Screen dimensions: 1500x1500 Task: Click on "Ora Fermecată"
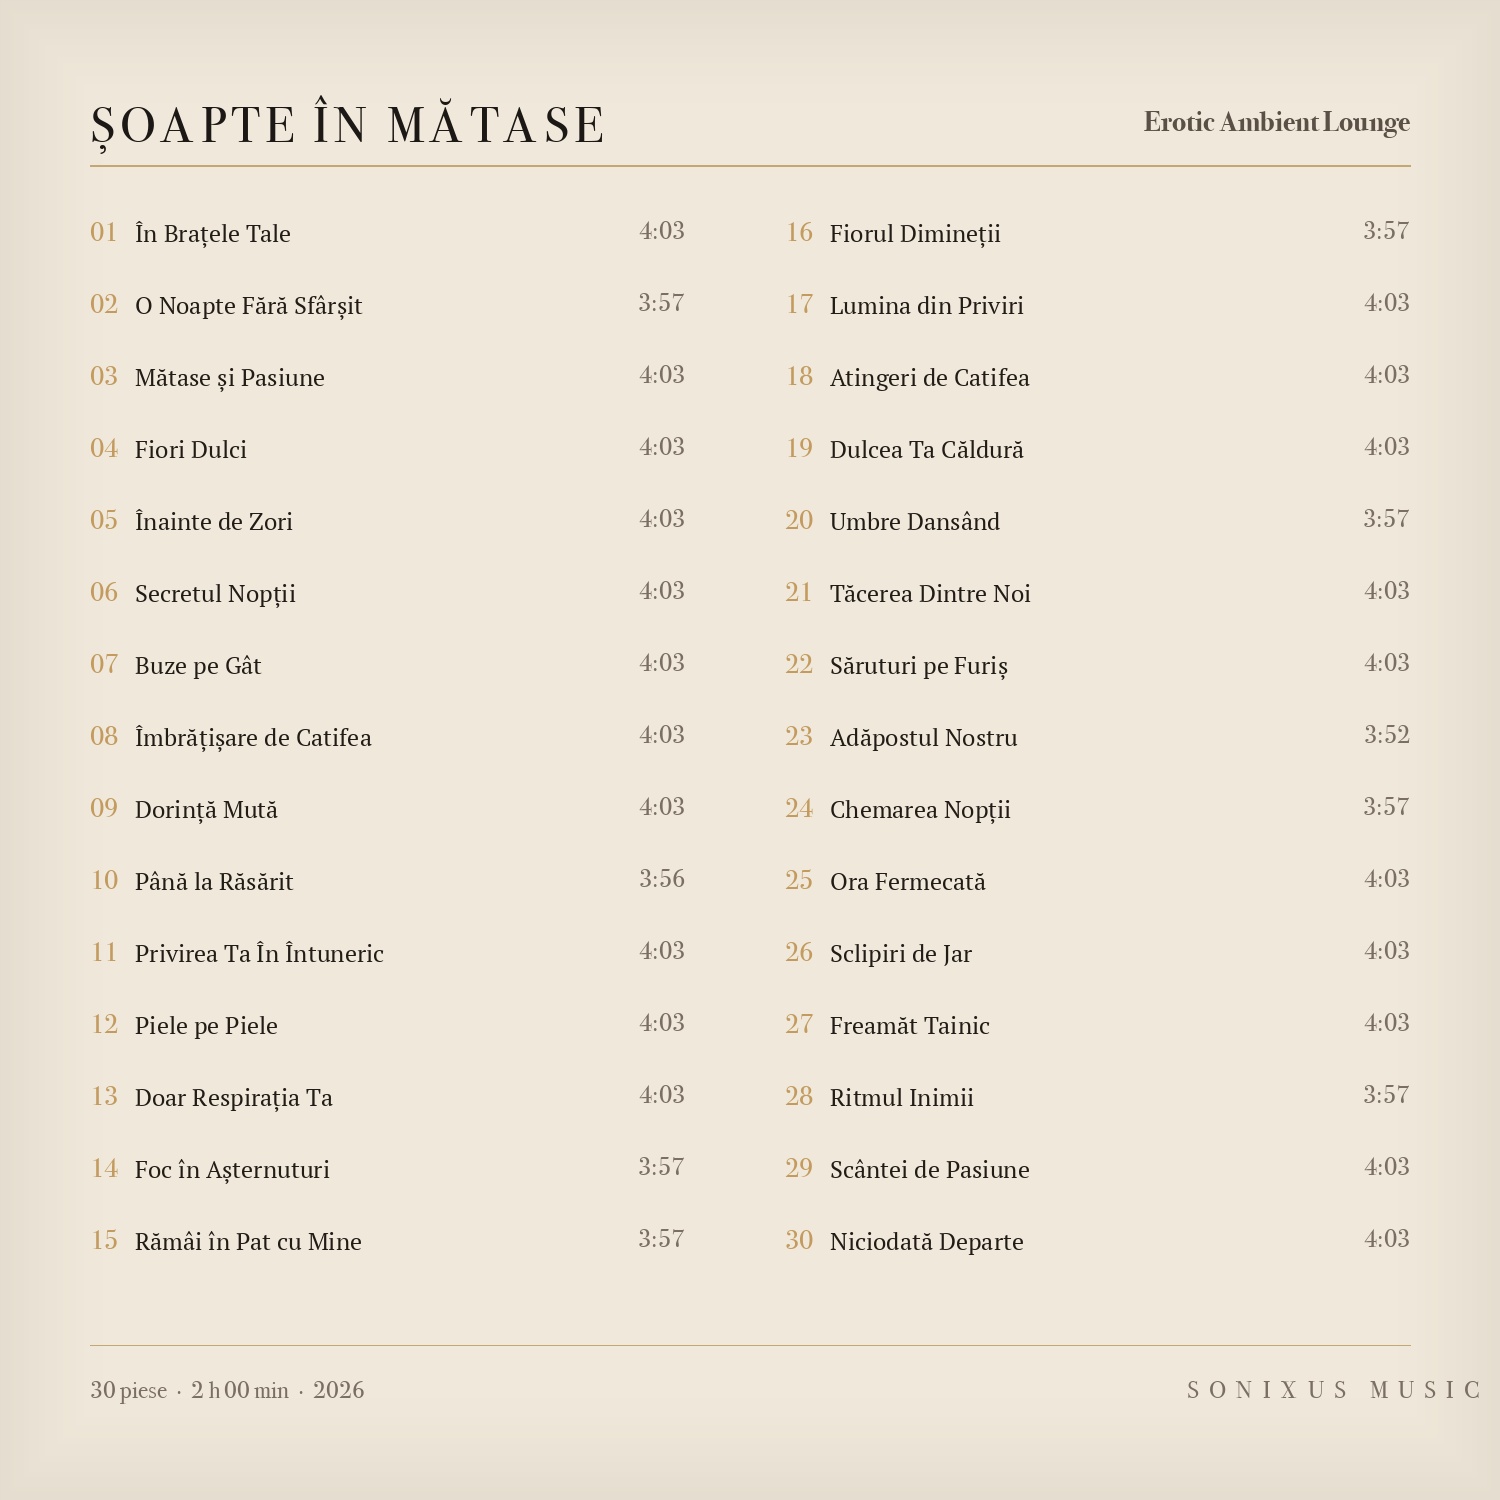[x=908, y=881]
